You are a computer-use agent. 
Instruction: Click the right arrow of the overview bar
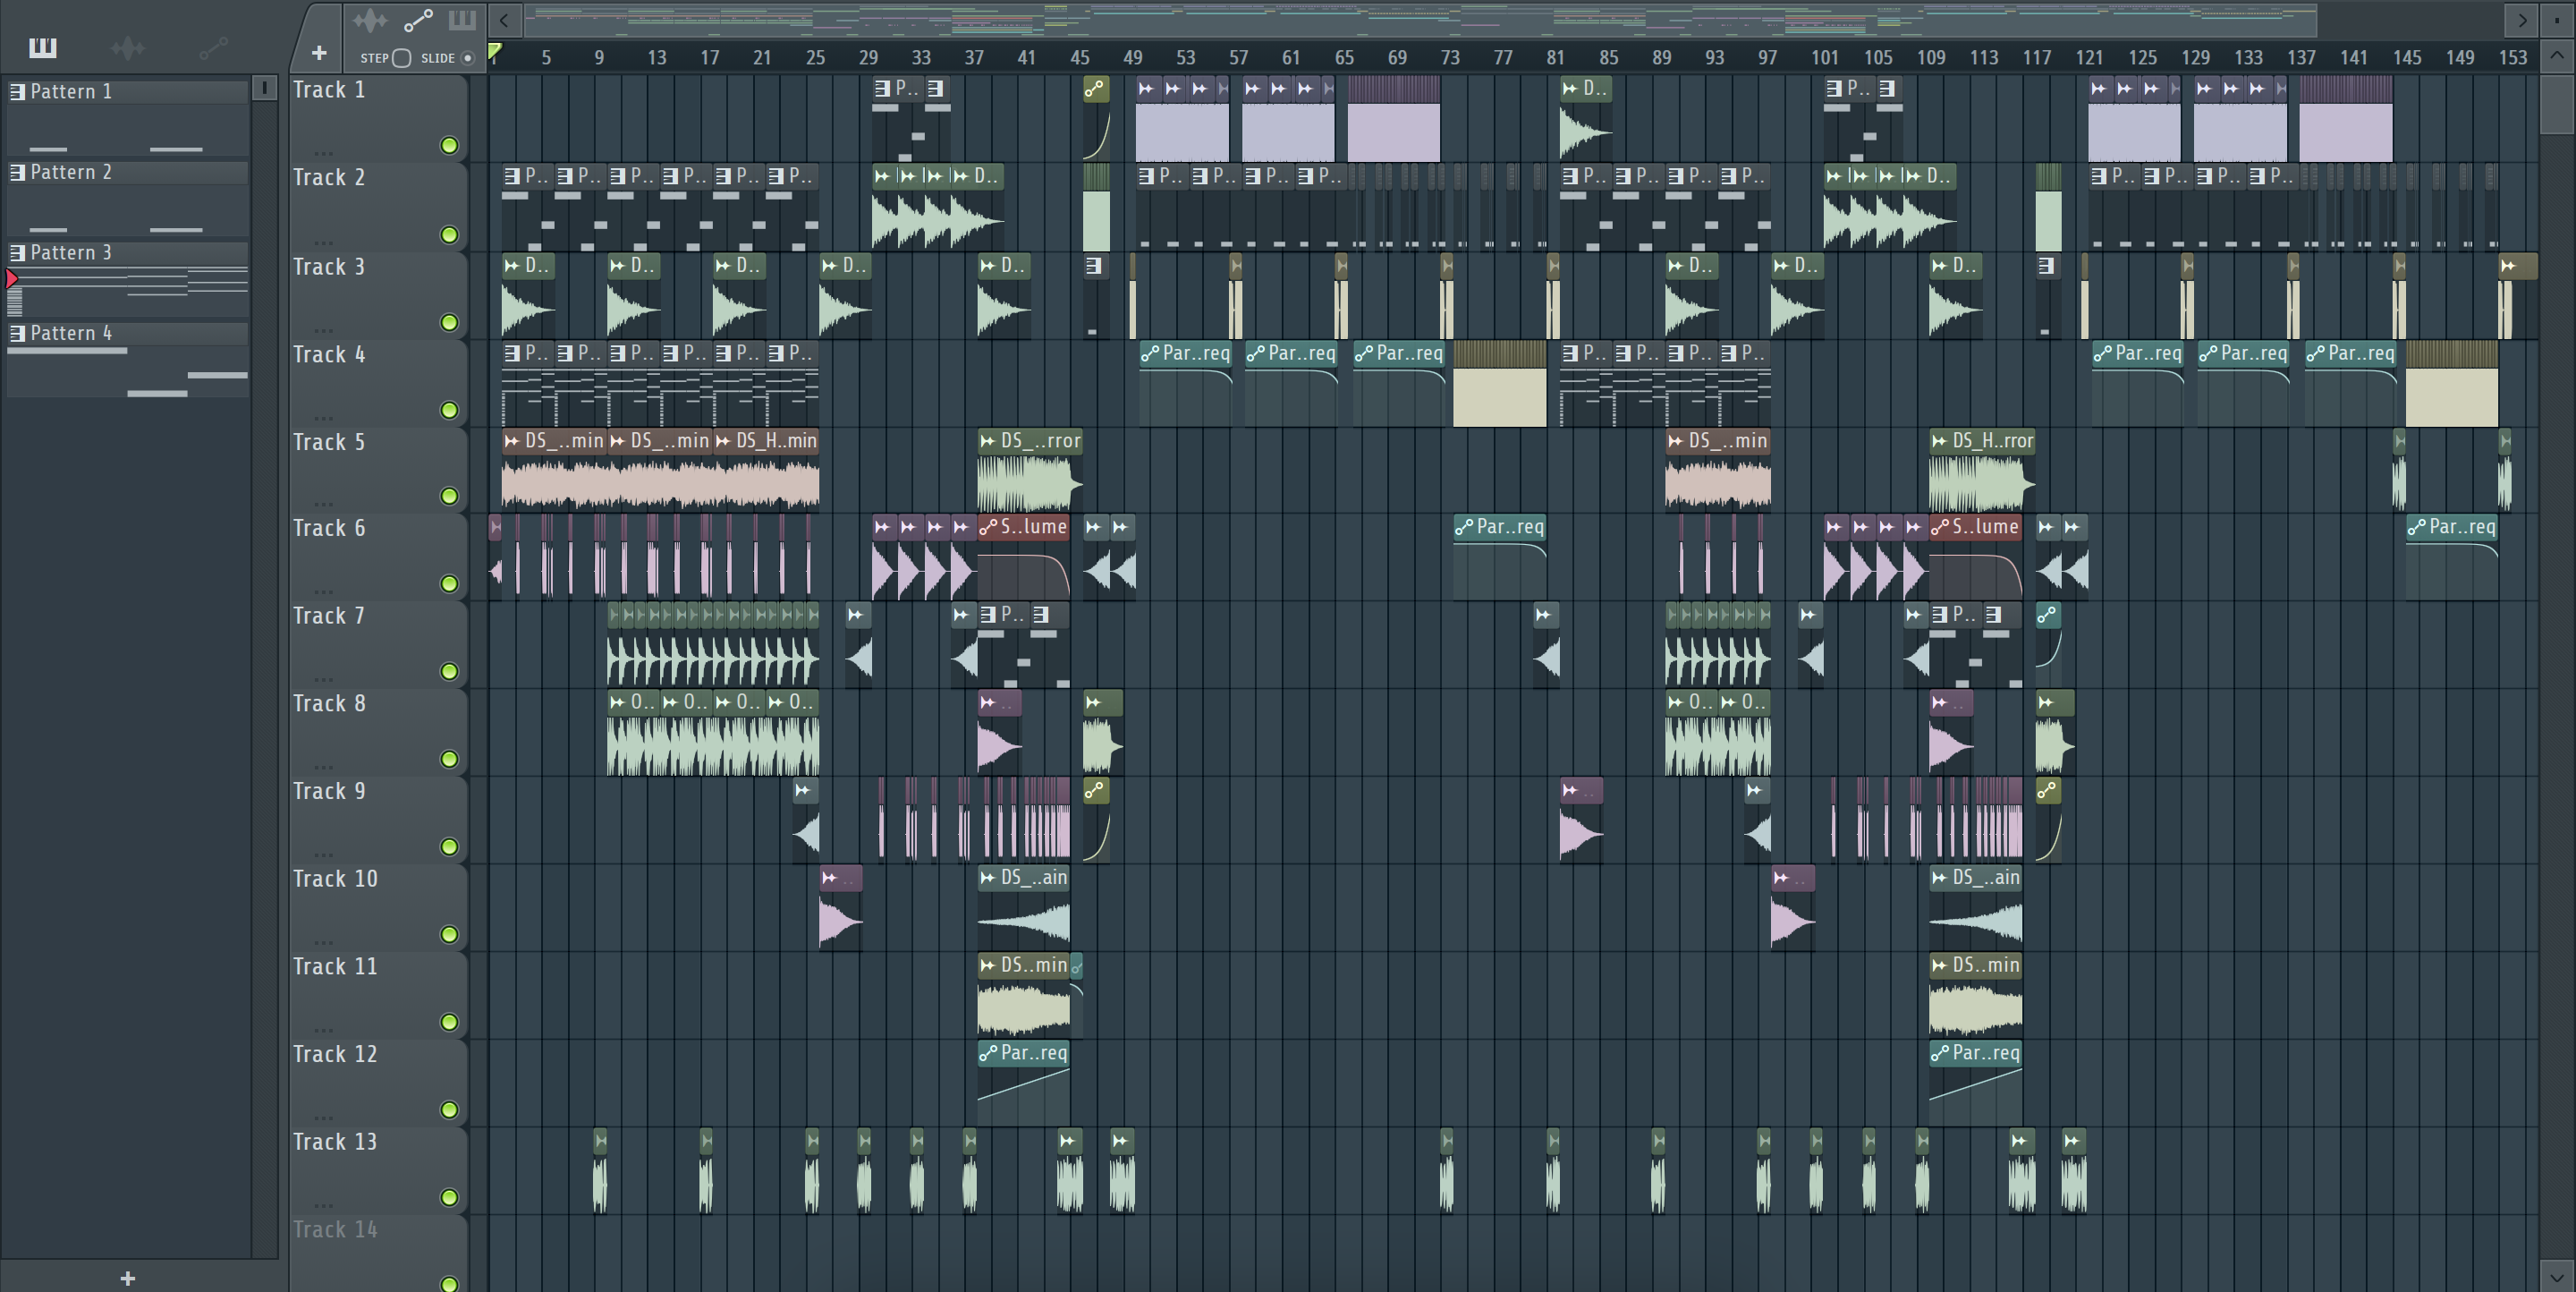(2521, 20)
